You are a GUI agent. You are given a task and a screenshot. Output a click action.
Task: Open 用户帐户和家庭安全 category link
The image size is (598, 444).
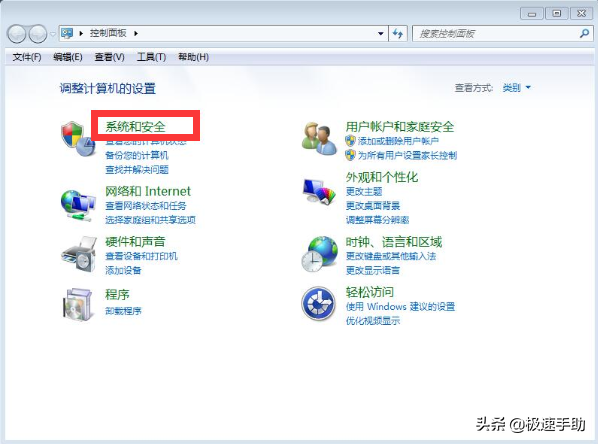pos(400,126)
